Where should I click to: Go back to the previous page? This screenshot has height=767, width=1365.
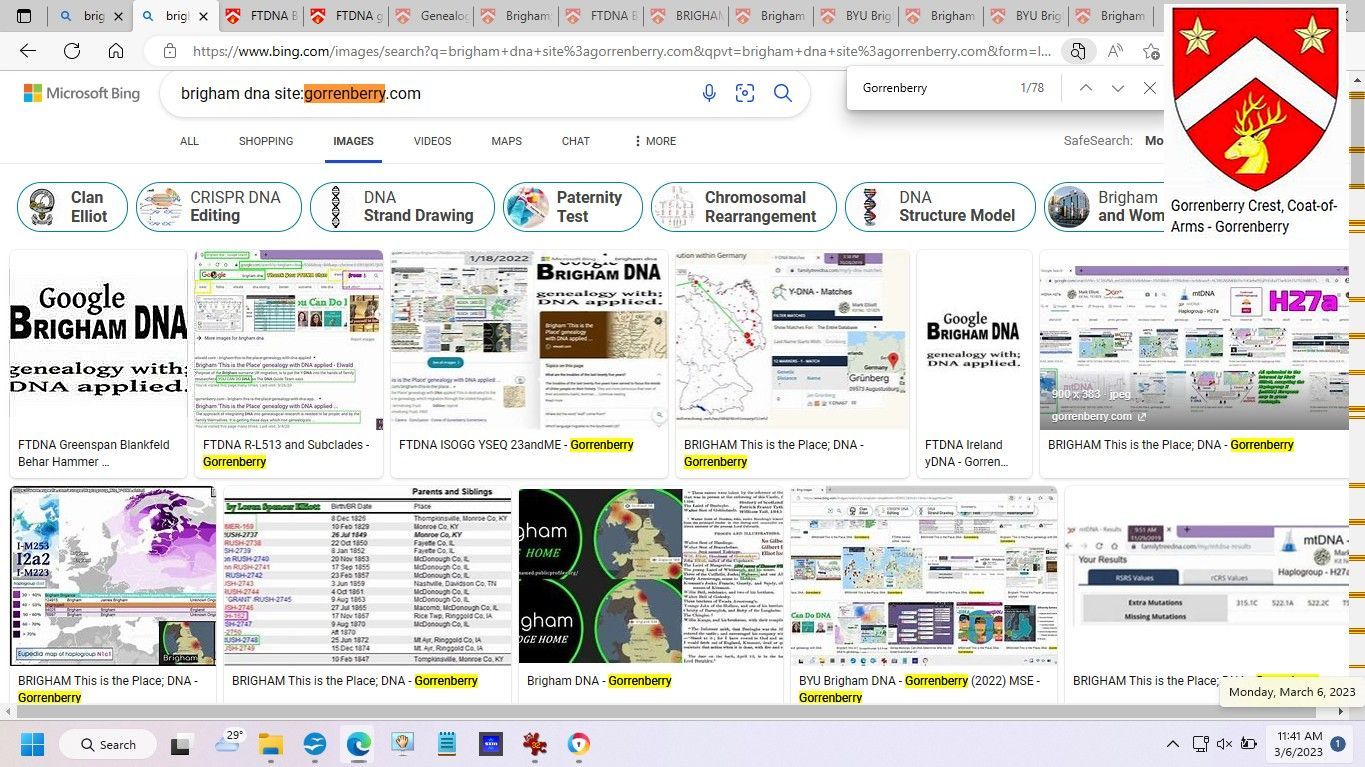click(x=28, y=51)
